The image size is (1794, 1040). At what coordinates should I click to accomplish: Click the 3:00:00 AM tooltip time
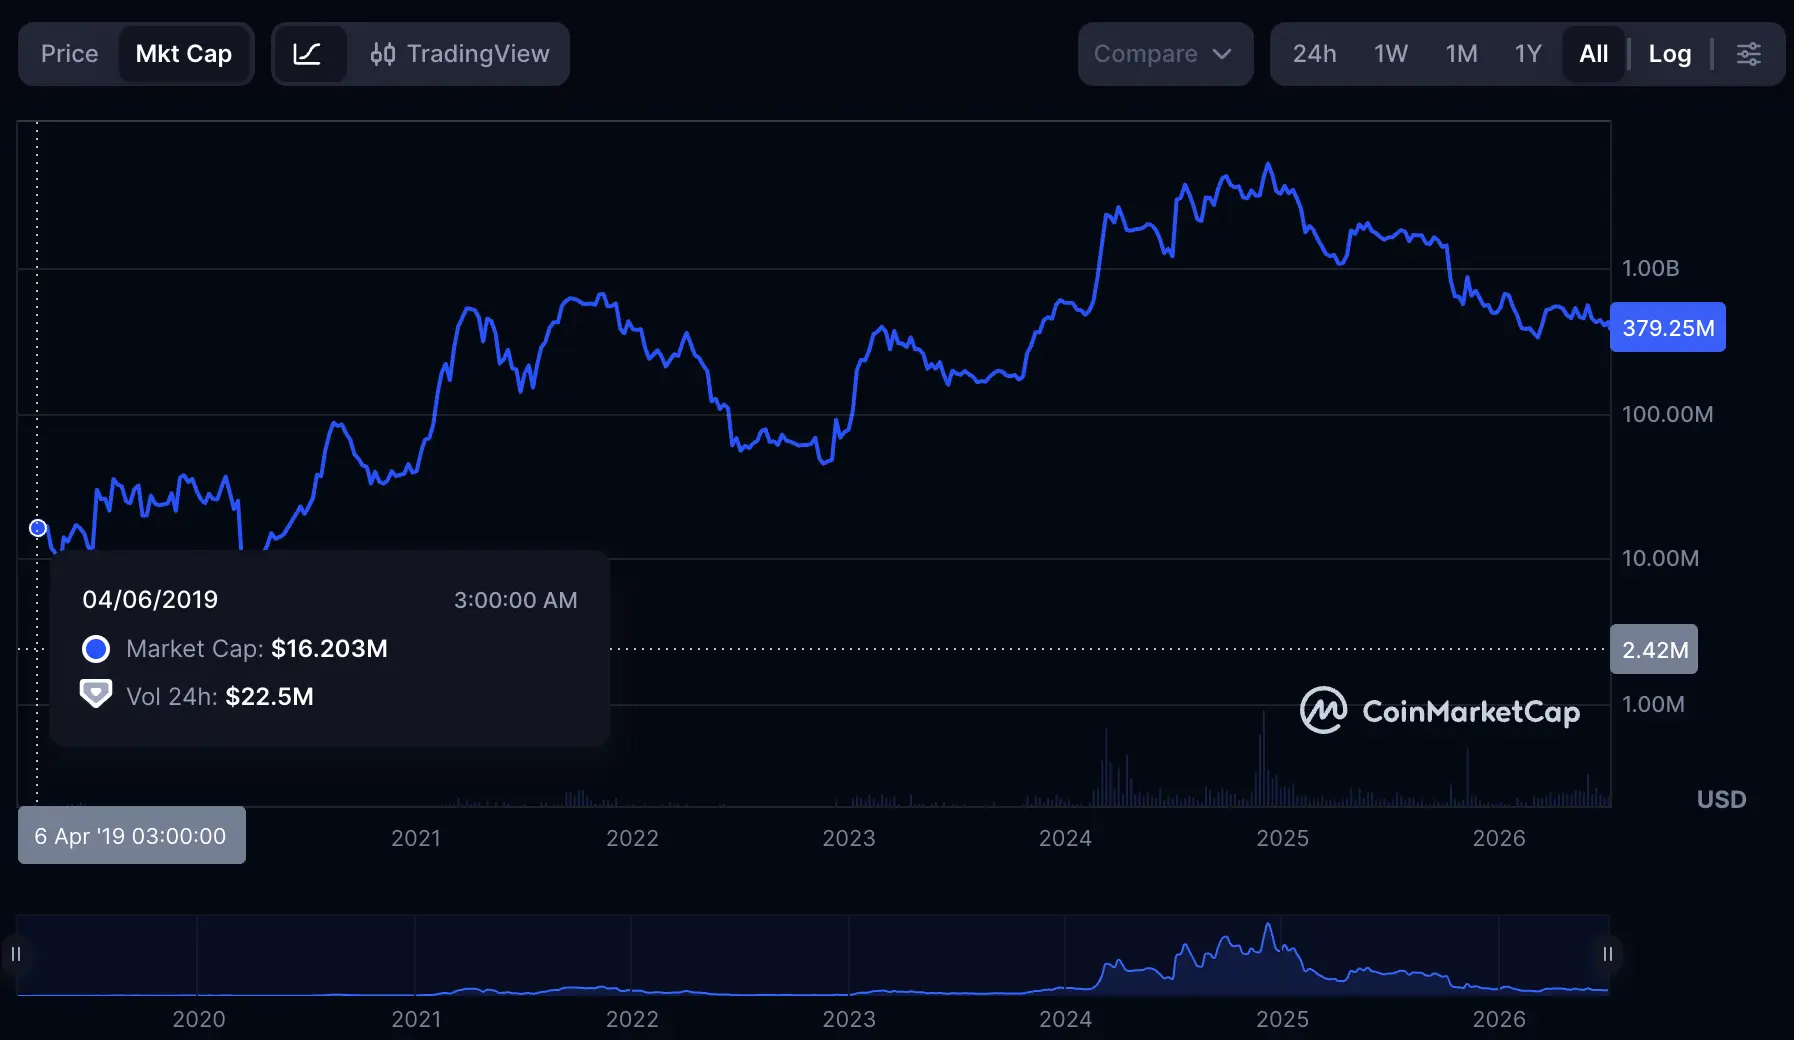pos(516,600)
